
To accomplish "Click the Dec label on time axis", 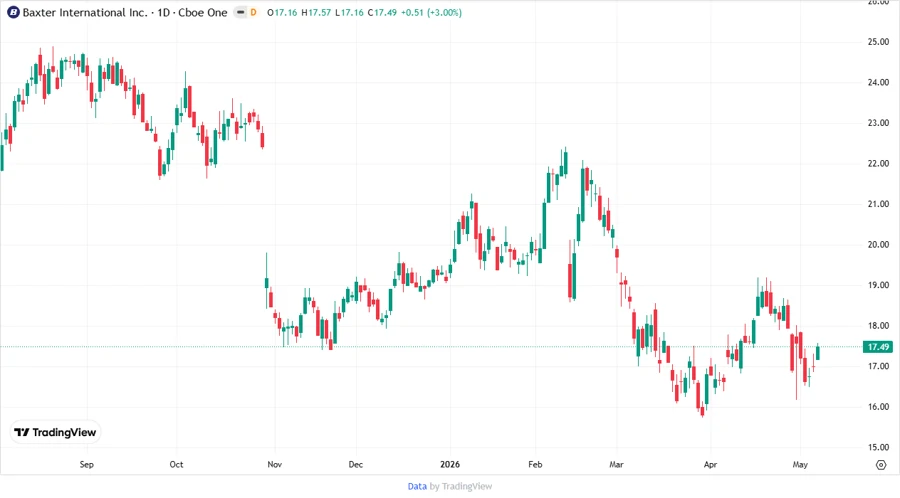I will tap(356, 464).
